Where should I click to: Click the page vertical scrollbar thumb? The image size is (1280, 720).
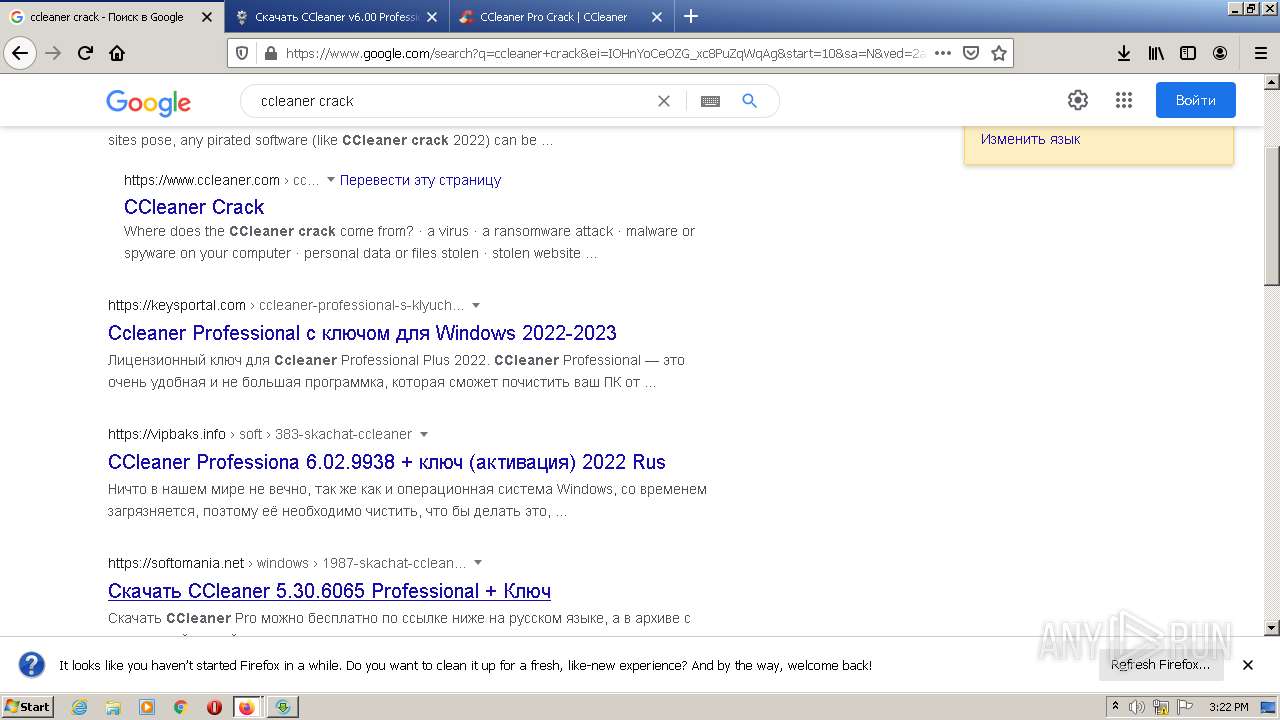1272,215
